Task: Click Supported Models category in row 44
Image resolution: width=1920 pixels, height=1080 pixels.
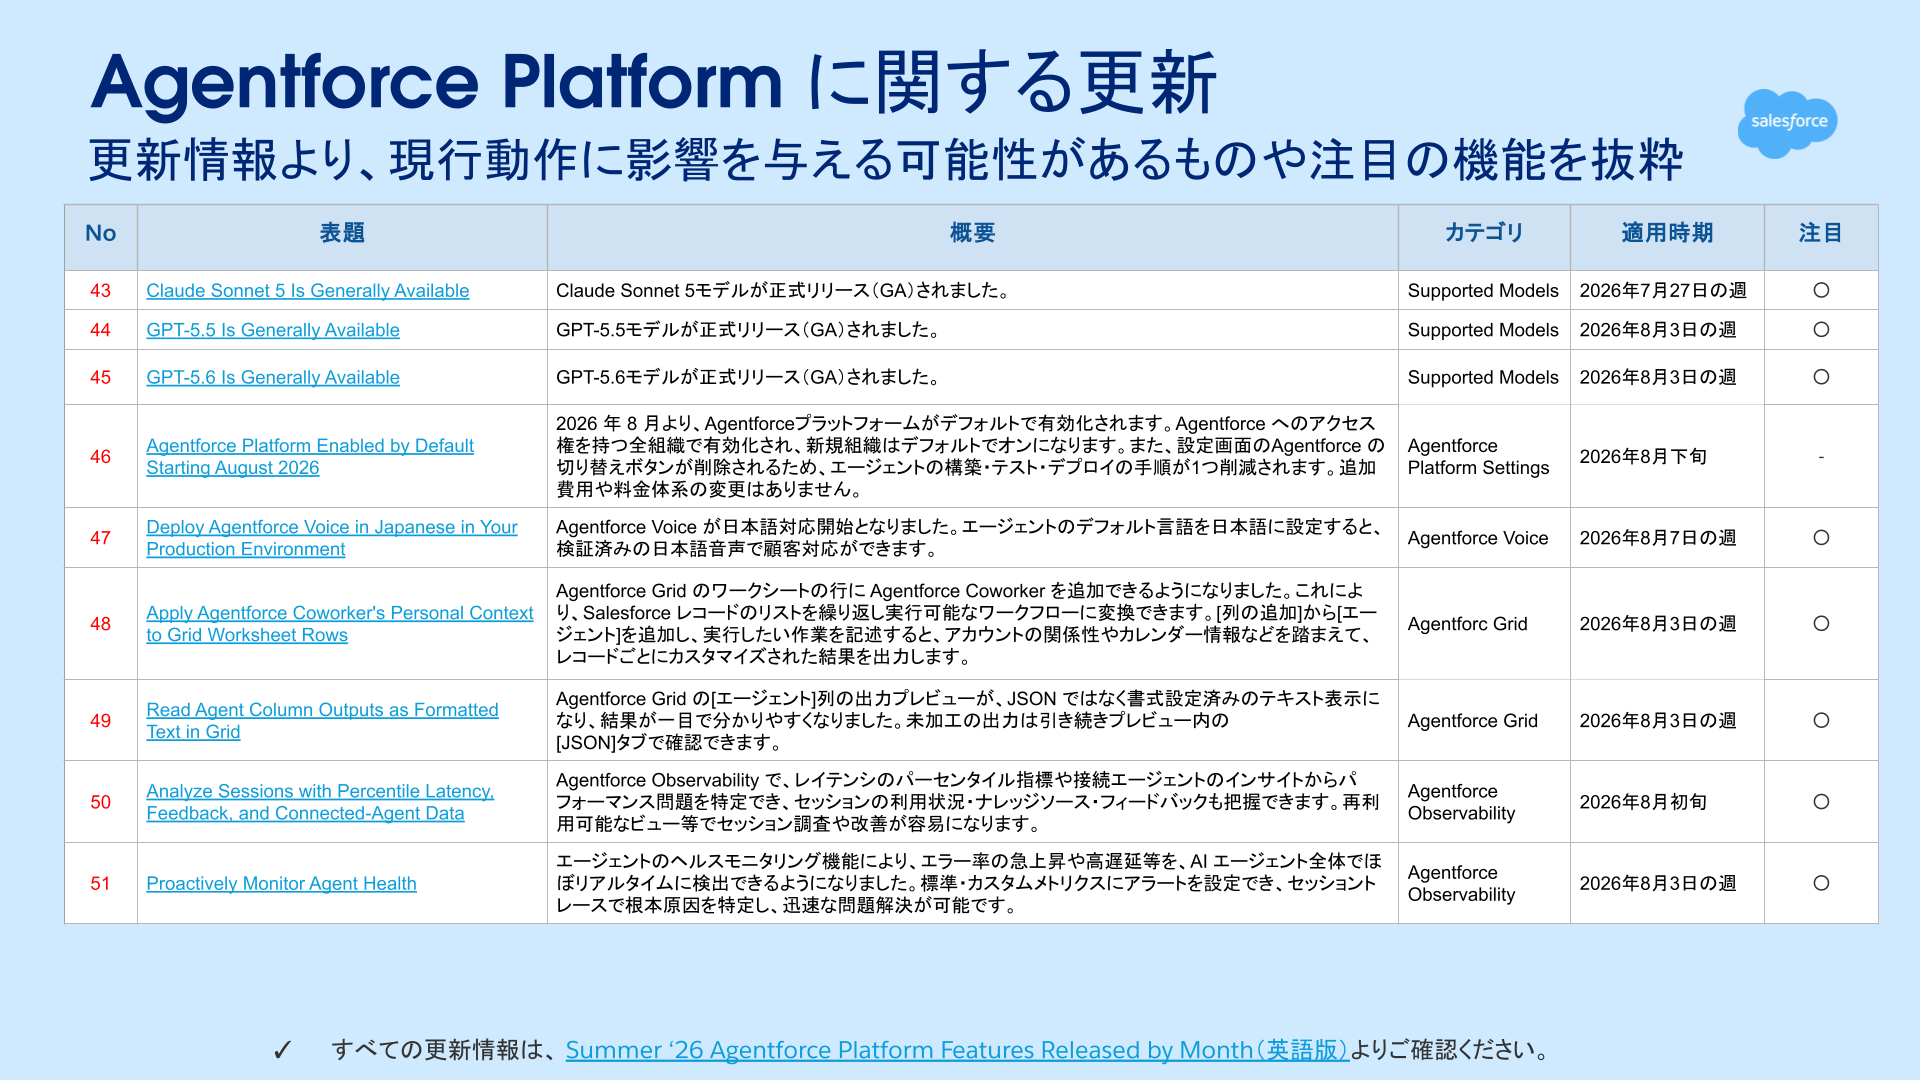Action: tap(1483, 330)
